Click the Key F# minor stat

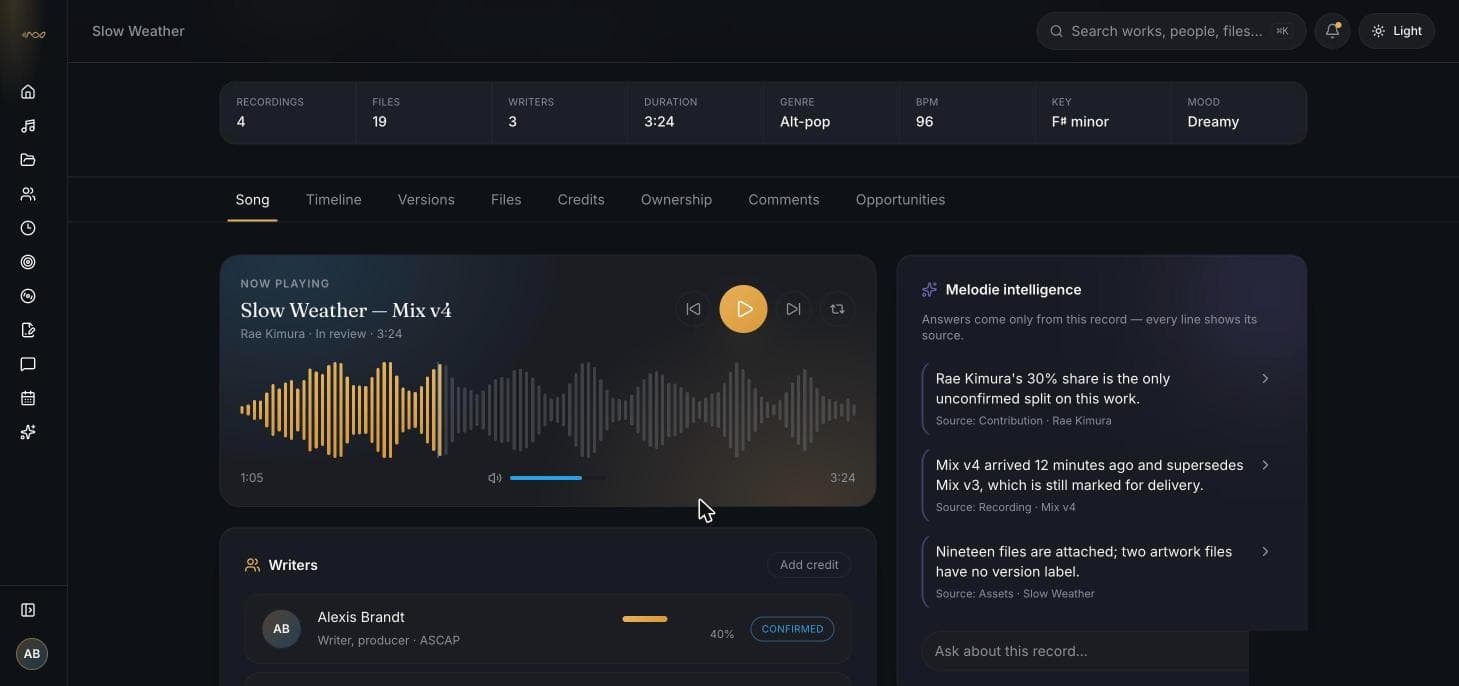1103,112
